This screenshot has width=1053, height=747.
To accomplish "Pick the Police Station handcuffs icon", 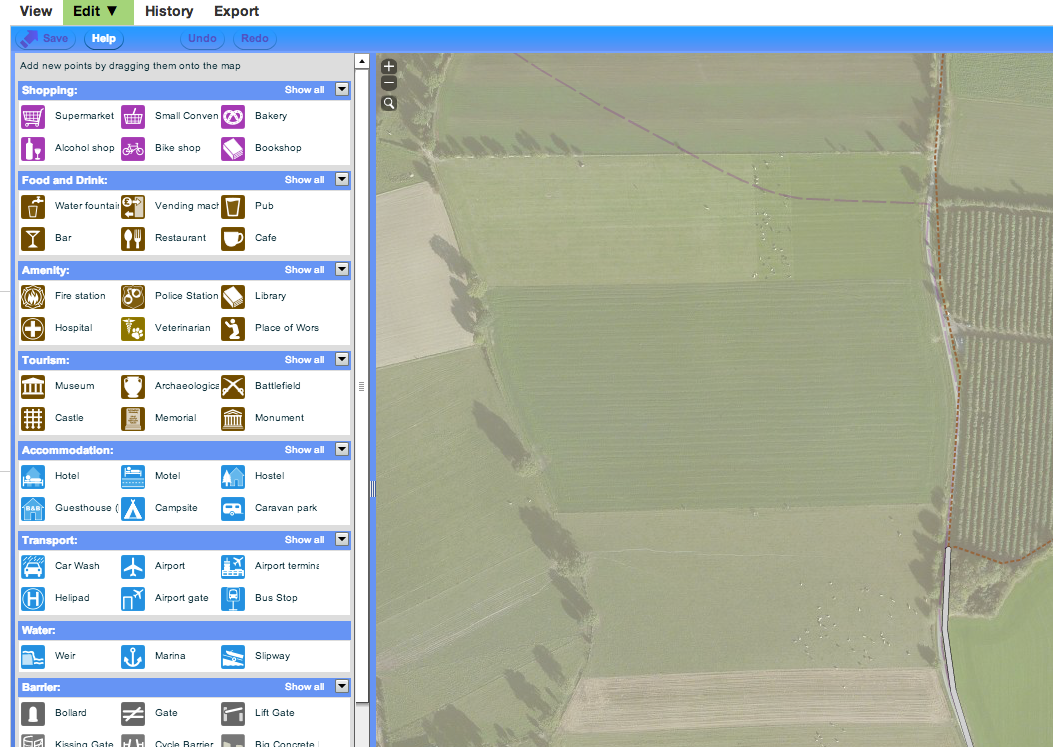I will coord(133,296).
